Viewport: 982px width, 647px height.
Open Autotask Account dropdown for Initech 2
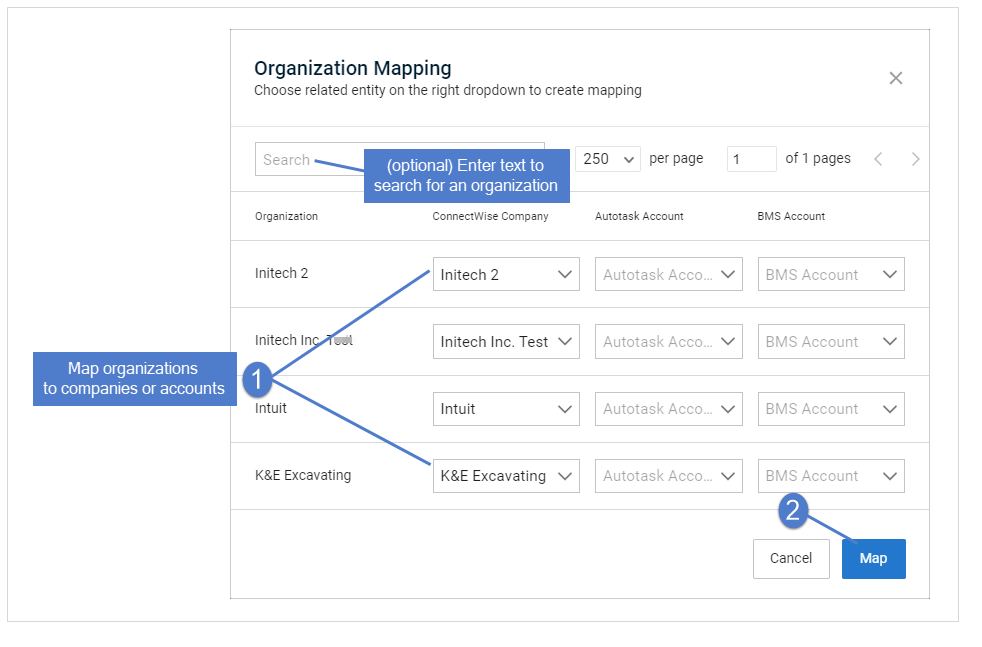(x=669, y=274)
